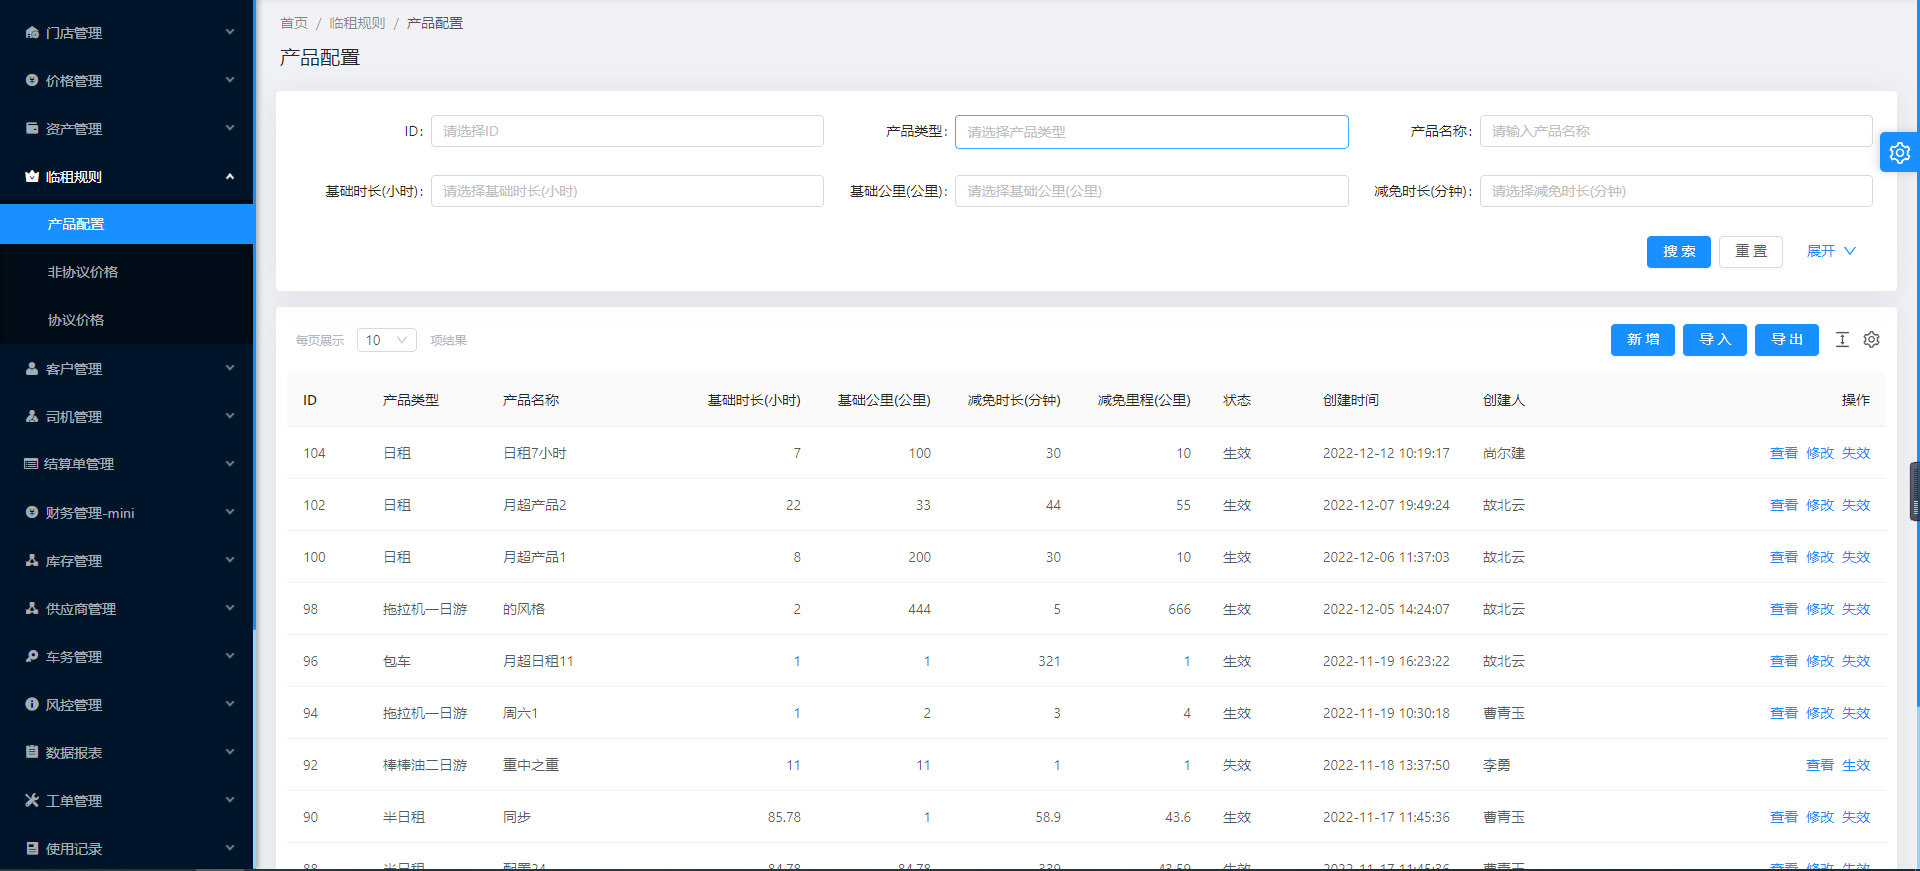1920x871 pixels.
Task: Collapse the 临租规则 menu chevron
Action: coord(230,176)
